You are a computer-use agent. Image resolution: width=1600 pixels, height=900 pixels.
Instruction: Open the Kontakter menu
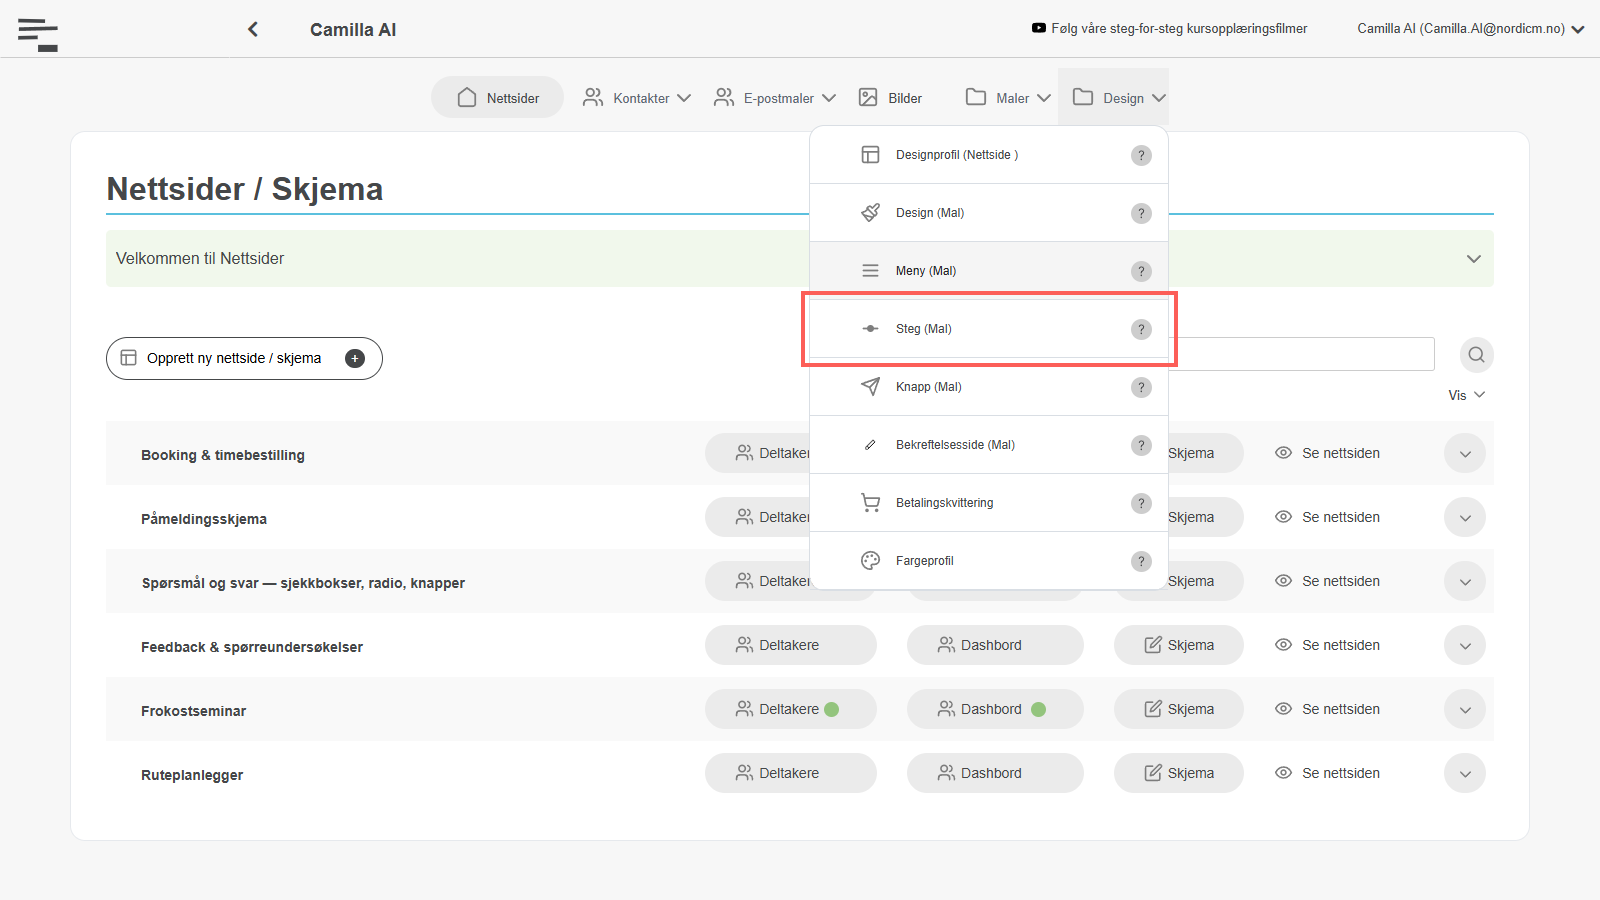click(x=637, y=98)
